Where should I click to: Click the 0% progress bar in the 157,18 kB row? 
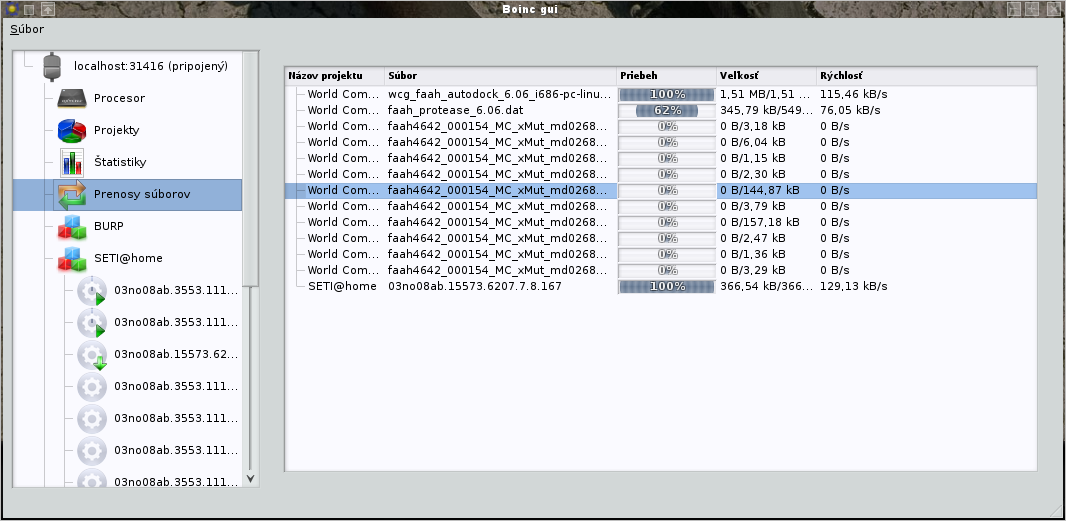pos(667,222)
